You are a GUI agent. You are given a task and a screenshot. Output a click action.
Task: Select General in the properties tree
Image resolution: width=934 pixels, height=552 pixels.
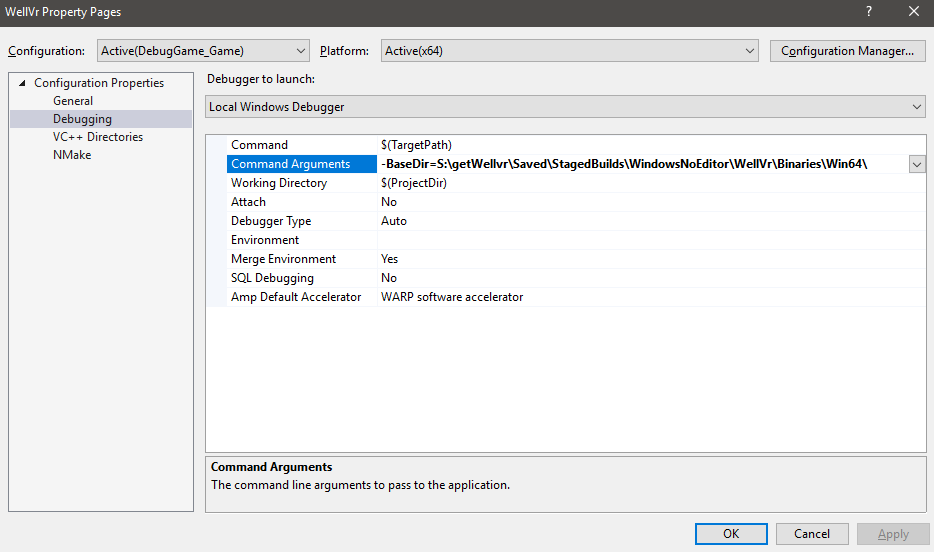point(73,101)
